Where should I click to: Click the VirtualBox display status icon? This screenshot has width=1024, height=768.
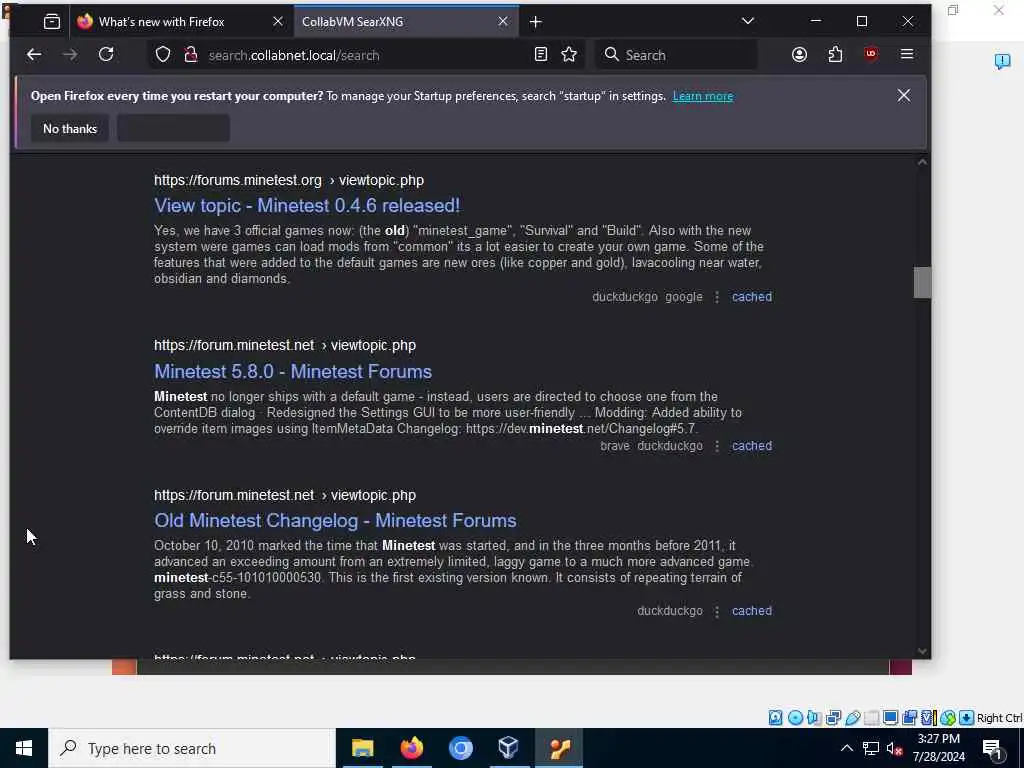(890, 718)
